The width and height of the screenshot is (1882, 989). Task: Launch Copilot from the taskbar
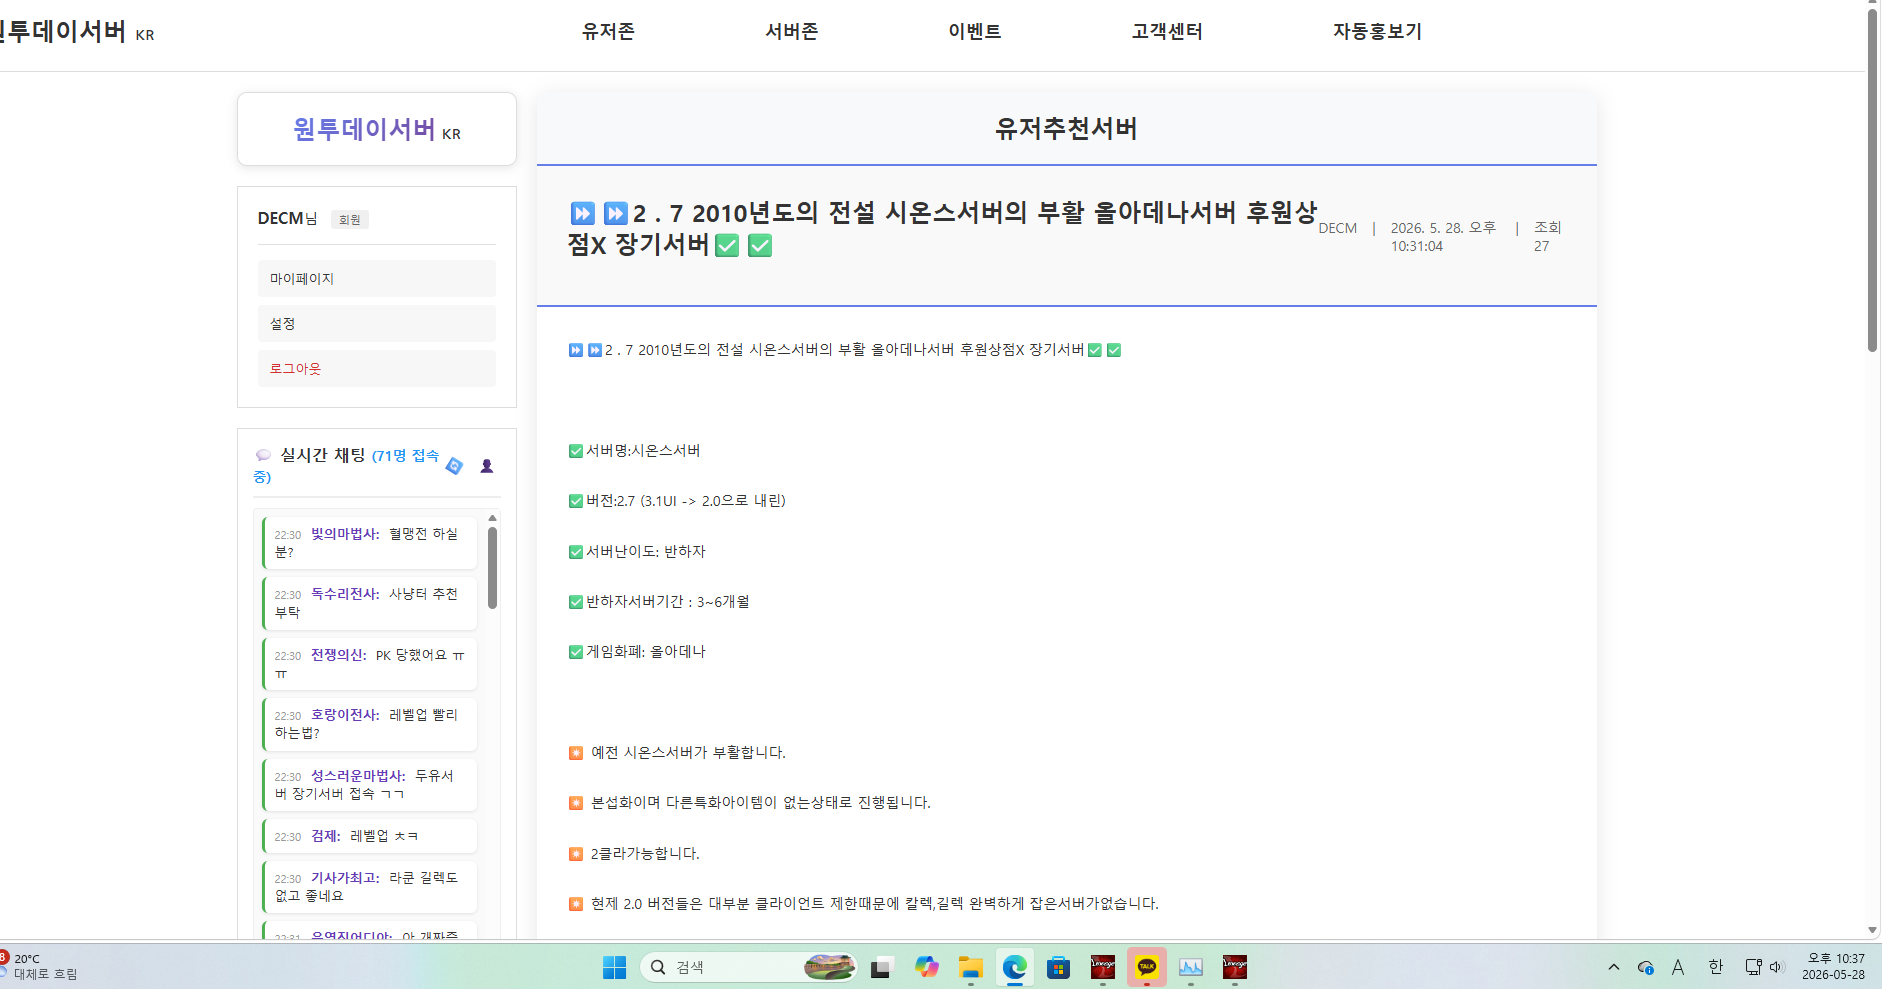tap(927, 967)
